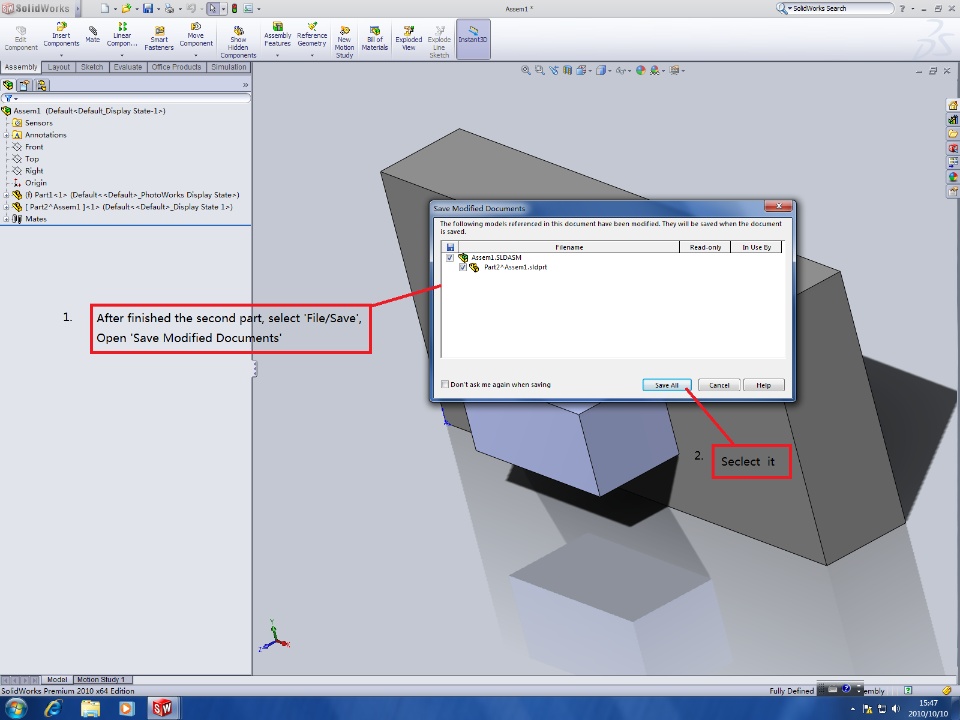Expand the Part1<1> tree node

[x=7, y=195]
